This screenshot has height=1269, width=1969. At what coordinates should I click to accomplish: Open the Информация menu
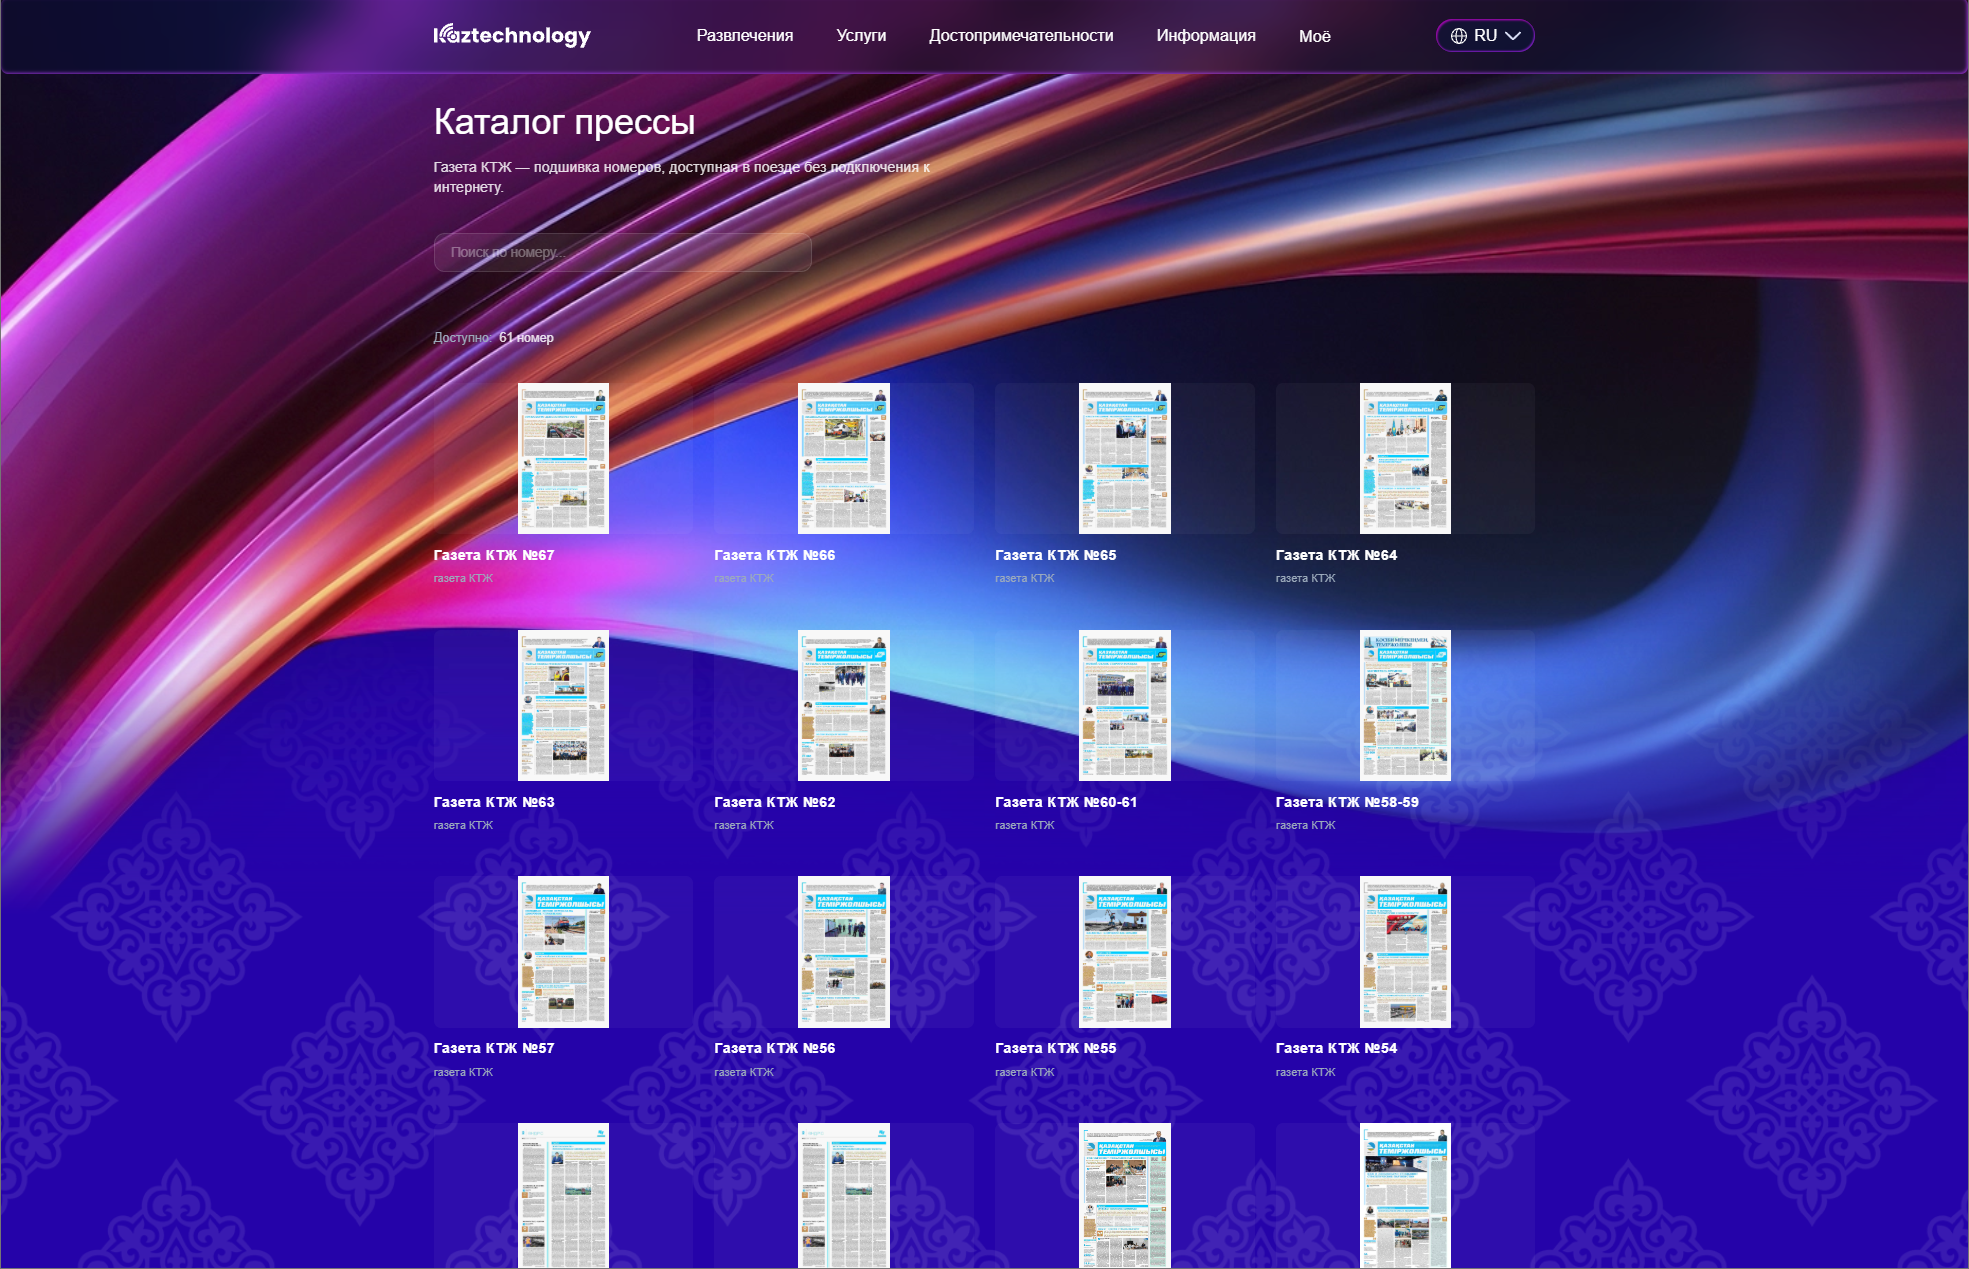coord(1206,36)
